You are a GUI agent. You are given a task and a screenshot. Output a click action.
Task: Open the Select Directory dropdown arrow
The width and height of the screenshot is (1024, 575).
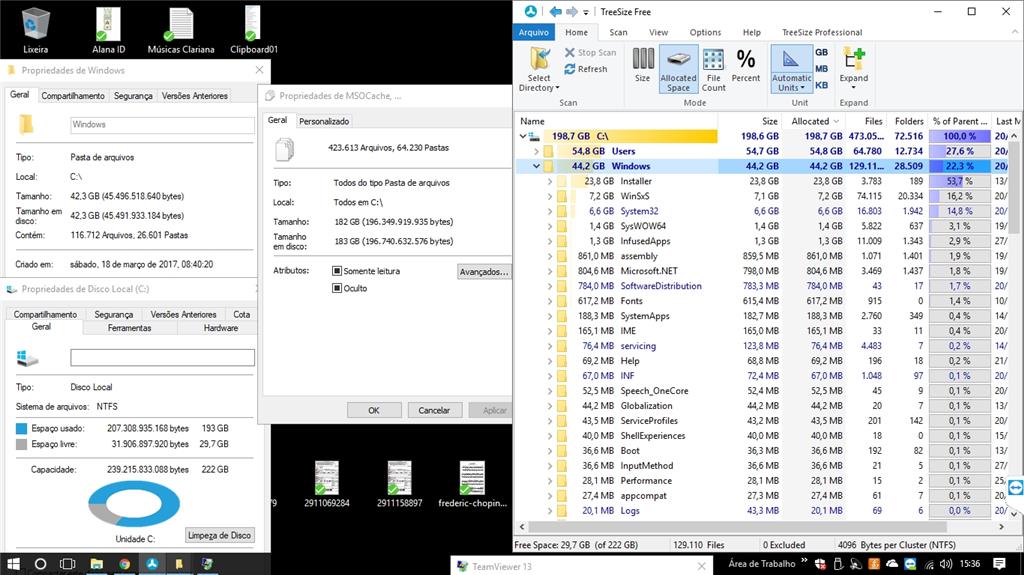click(557, 88)
